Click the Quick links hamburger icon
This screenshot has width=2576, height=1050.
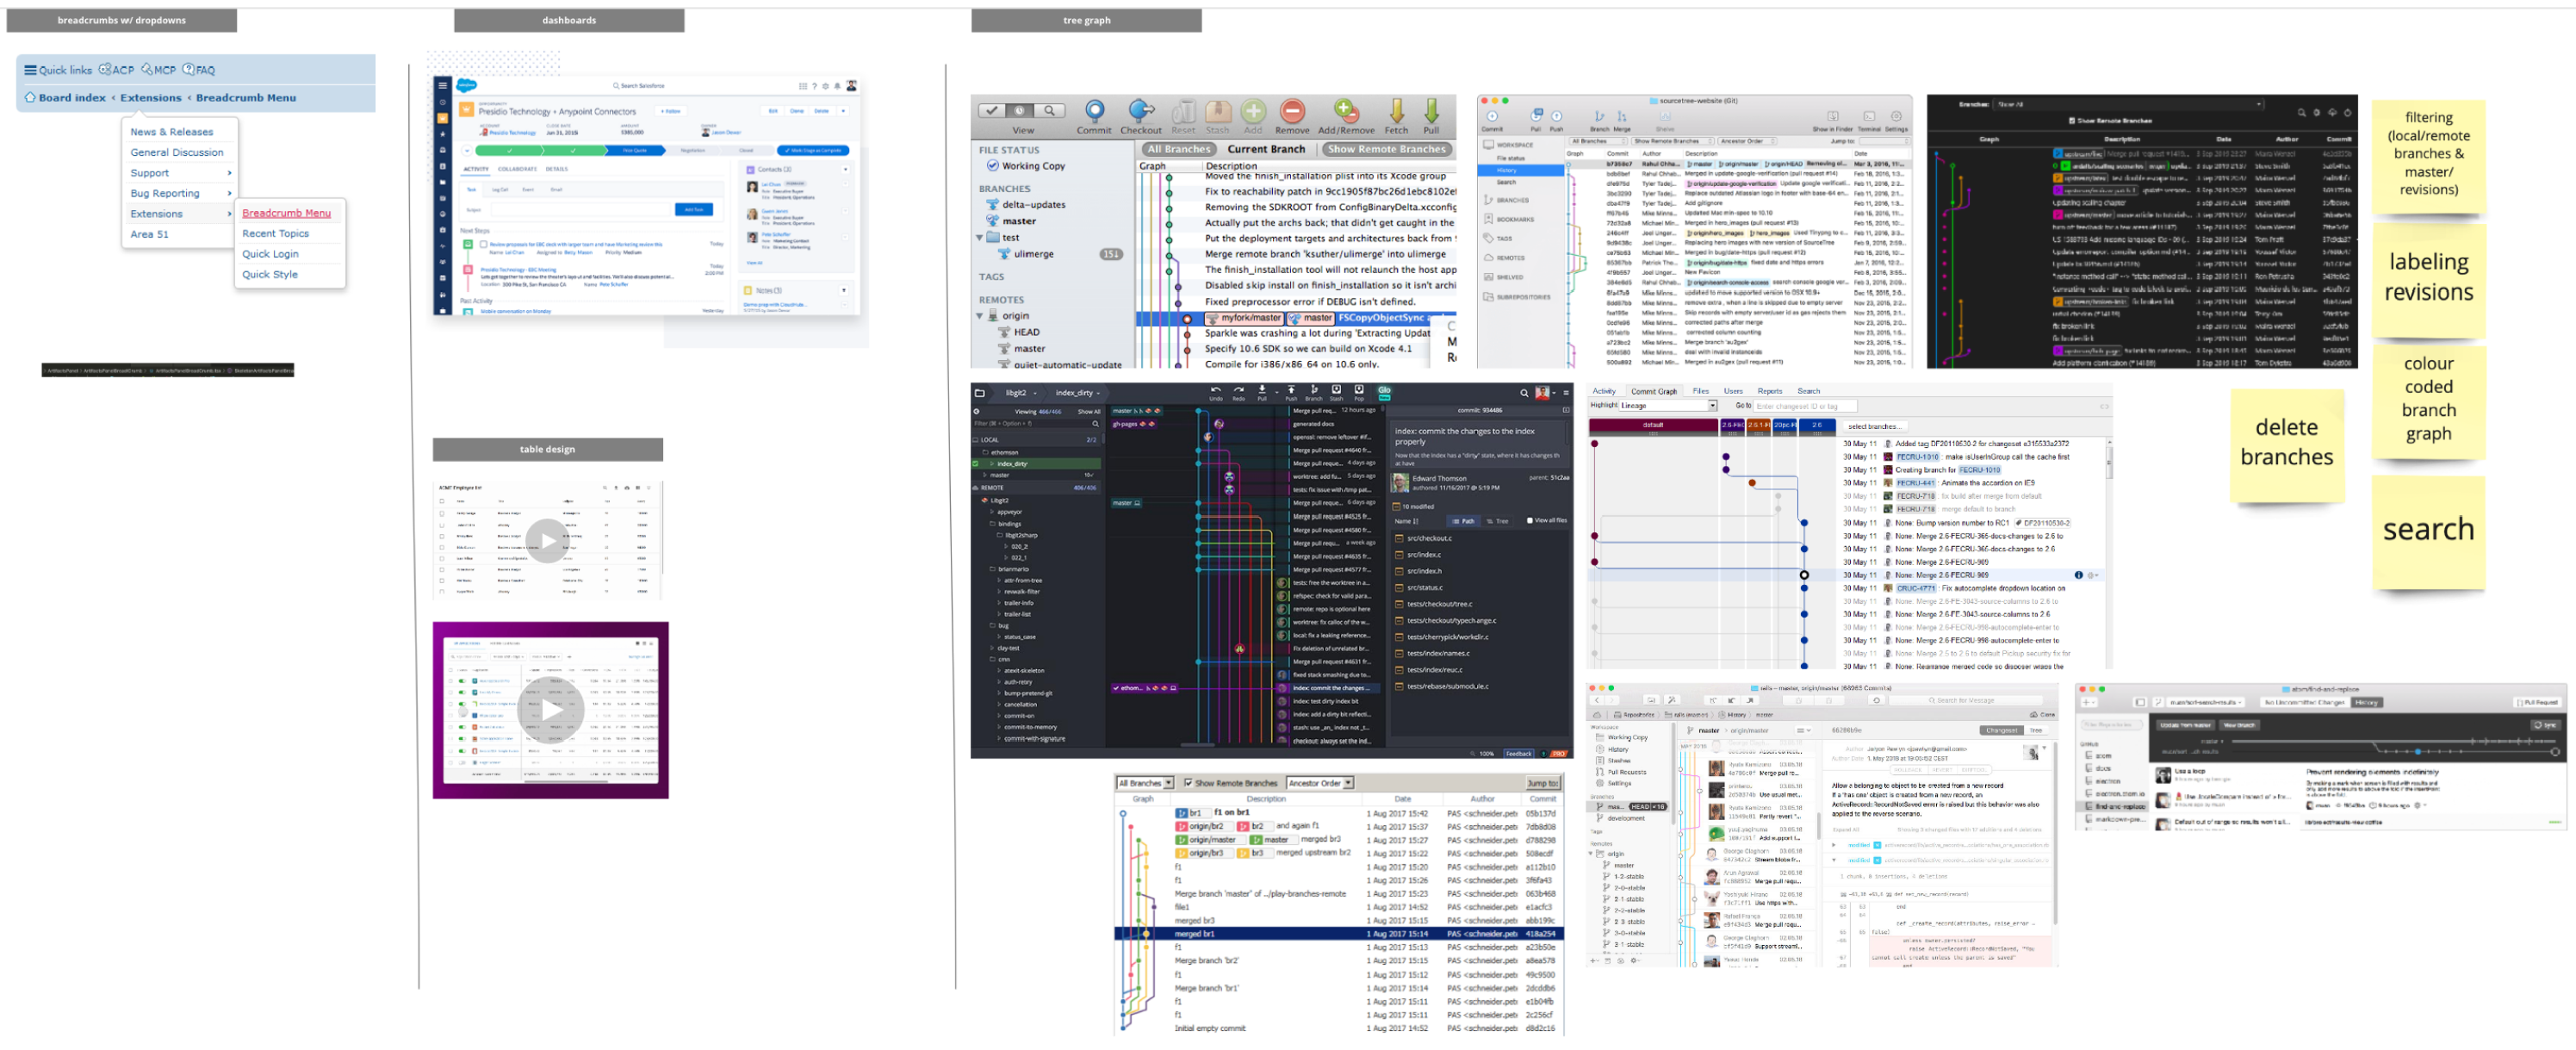click(31, 70)
